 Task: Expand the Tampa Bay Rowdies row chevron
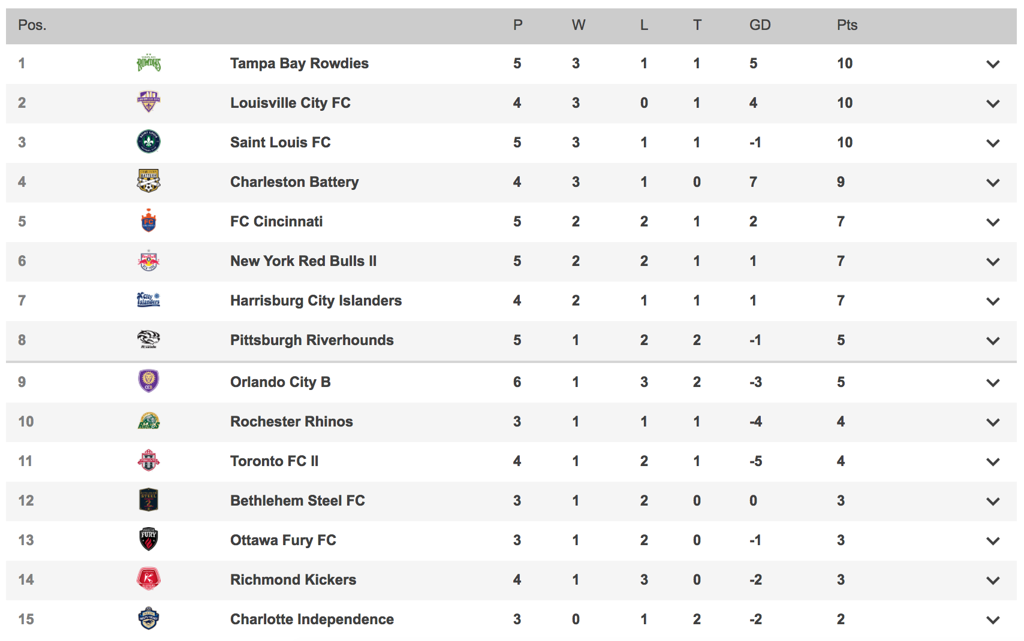(x=993, y=64)
